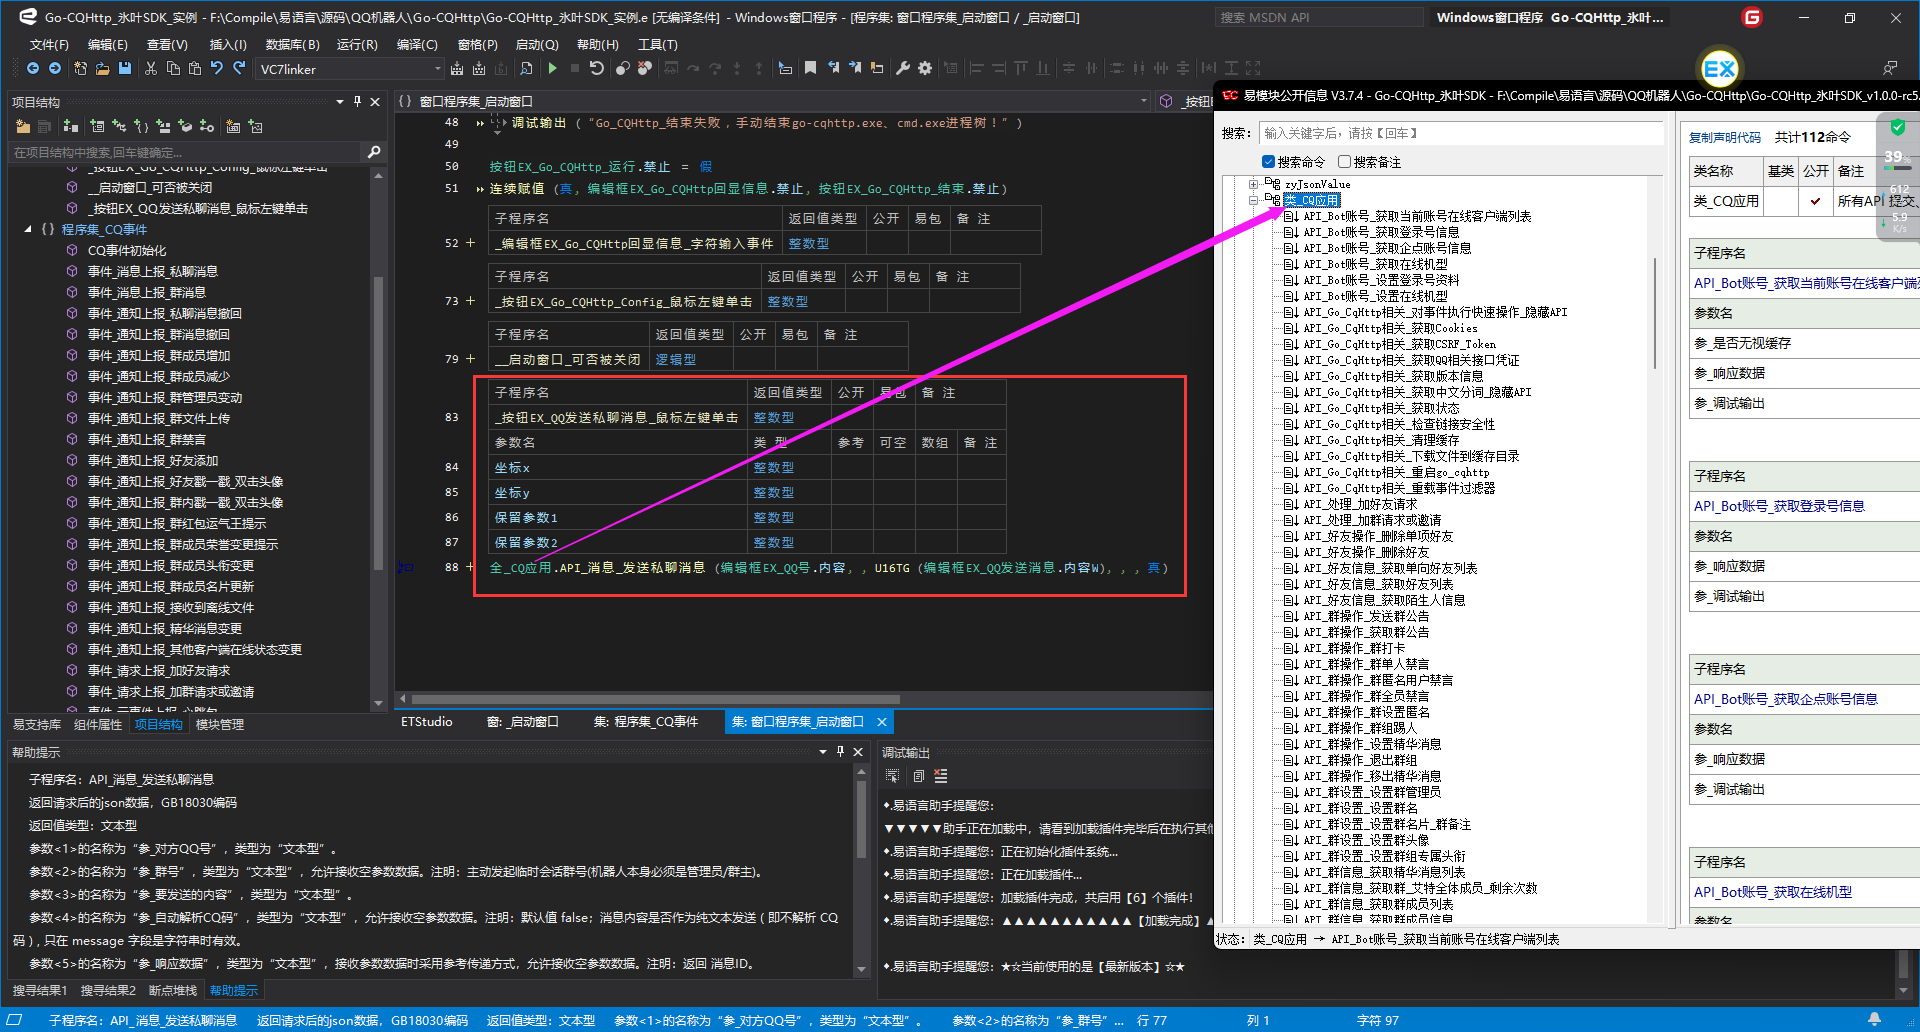
Task: Click the copy icon in toolbar
Action: 173,68
